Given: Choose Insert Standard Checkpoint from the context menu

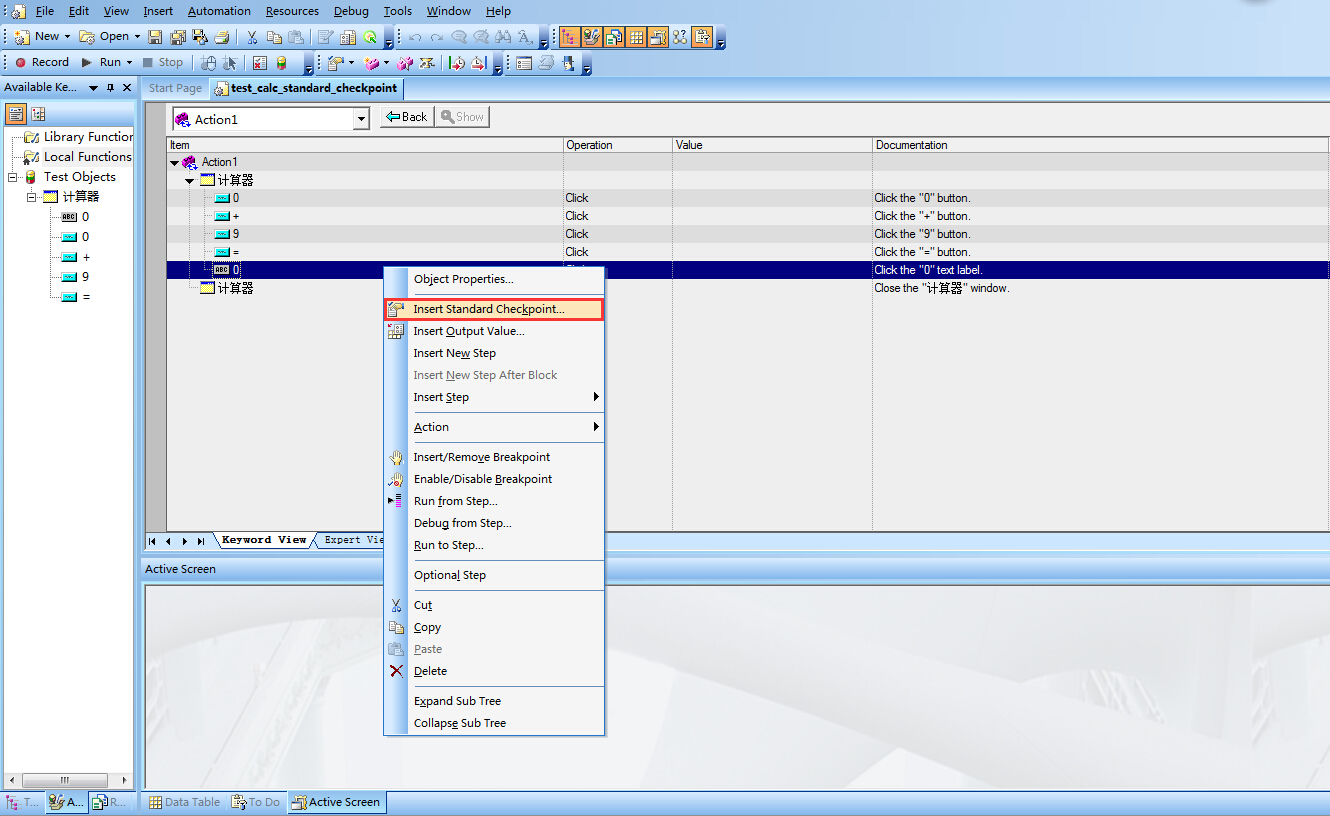Looking at the screenshot, I should pos(494,309).
